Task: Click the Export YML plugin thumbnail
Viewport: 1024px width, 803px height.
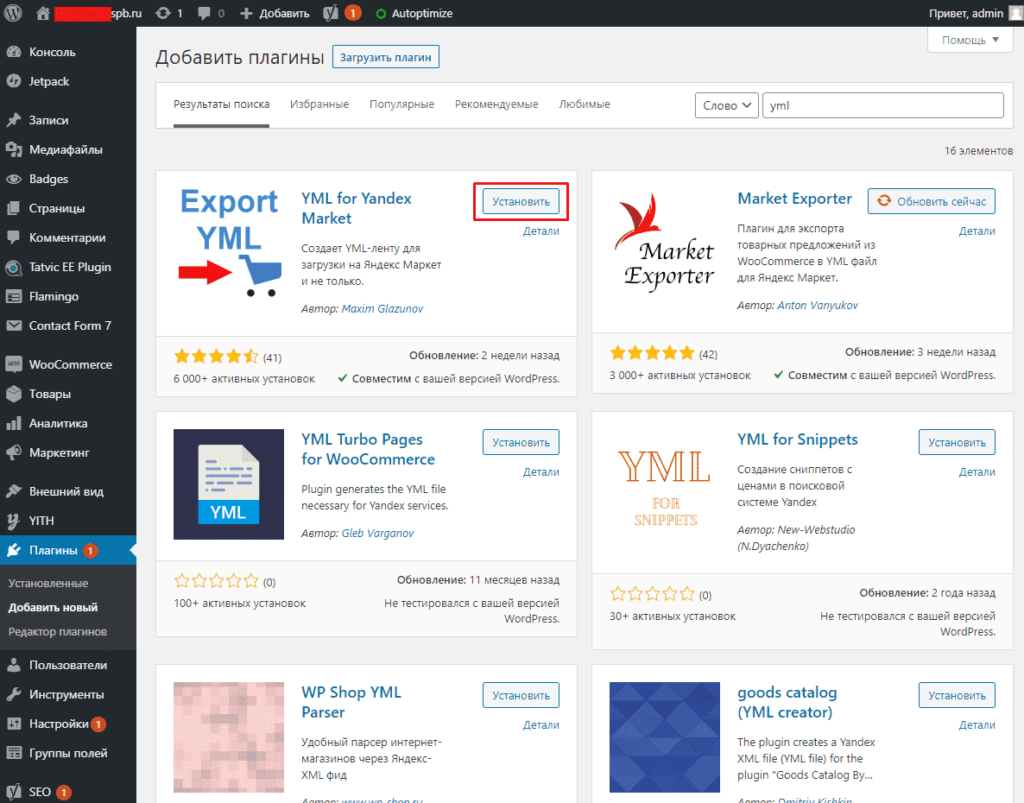Action: [x=229, y=244]
